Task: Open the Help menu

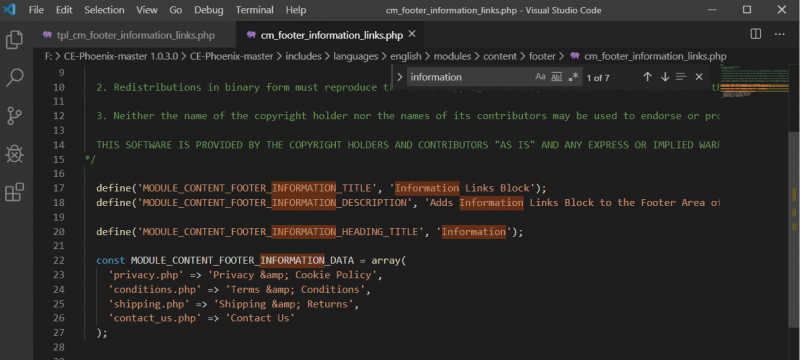Action: (x=296, y=10)
